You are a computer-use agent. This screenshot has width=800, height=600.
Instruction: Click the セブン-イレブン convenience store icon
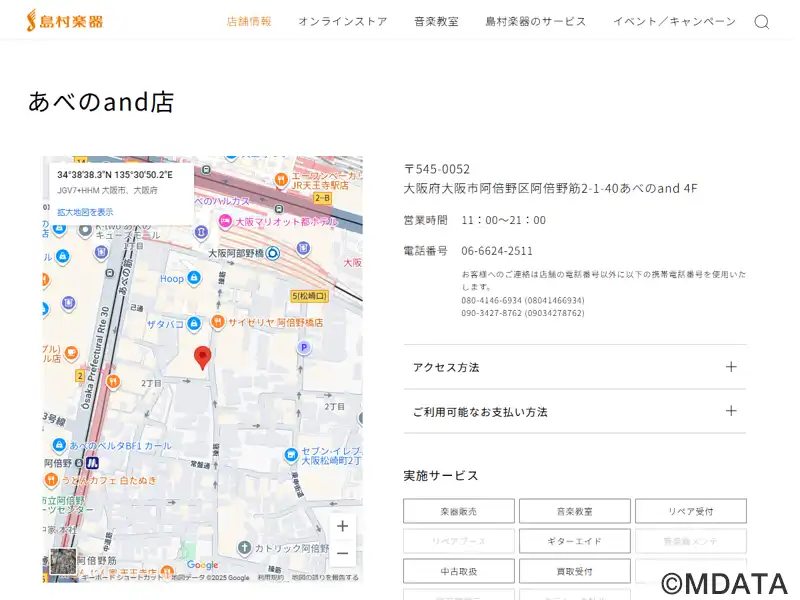pos(291,455)
